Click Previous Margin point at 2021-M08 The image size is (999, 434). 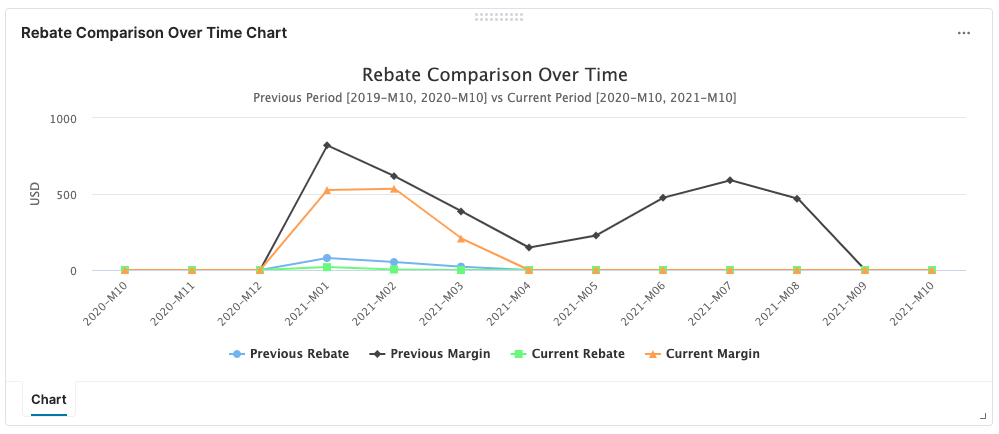797,199
